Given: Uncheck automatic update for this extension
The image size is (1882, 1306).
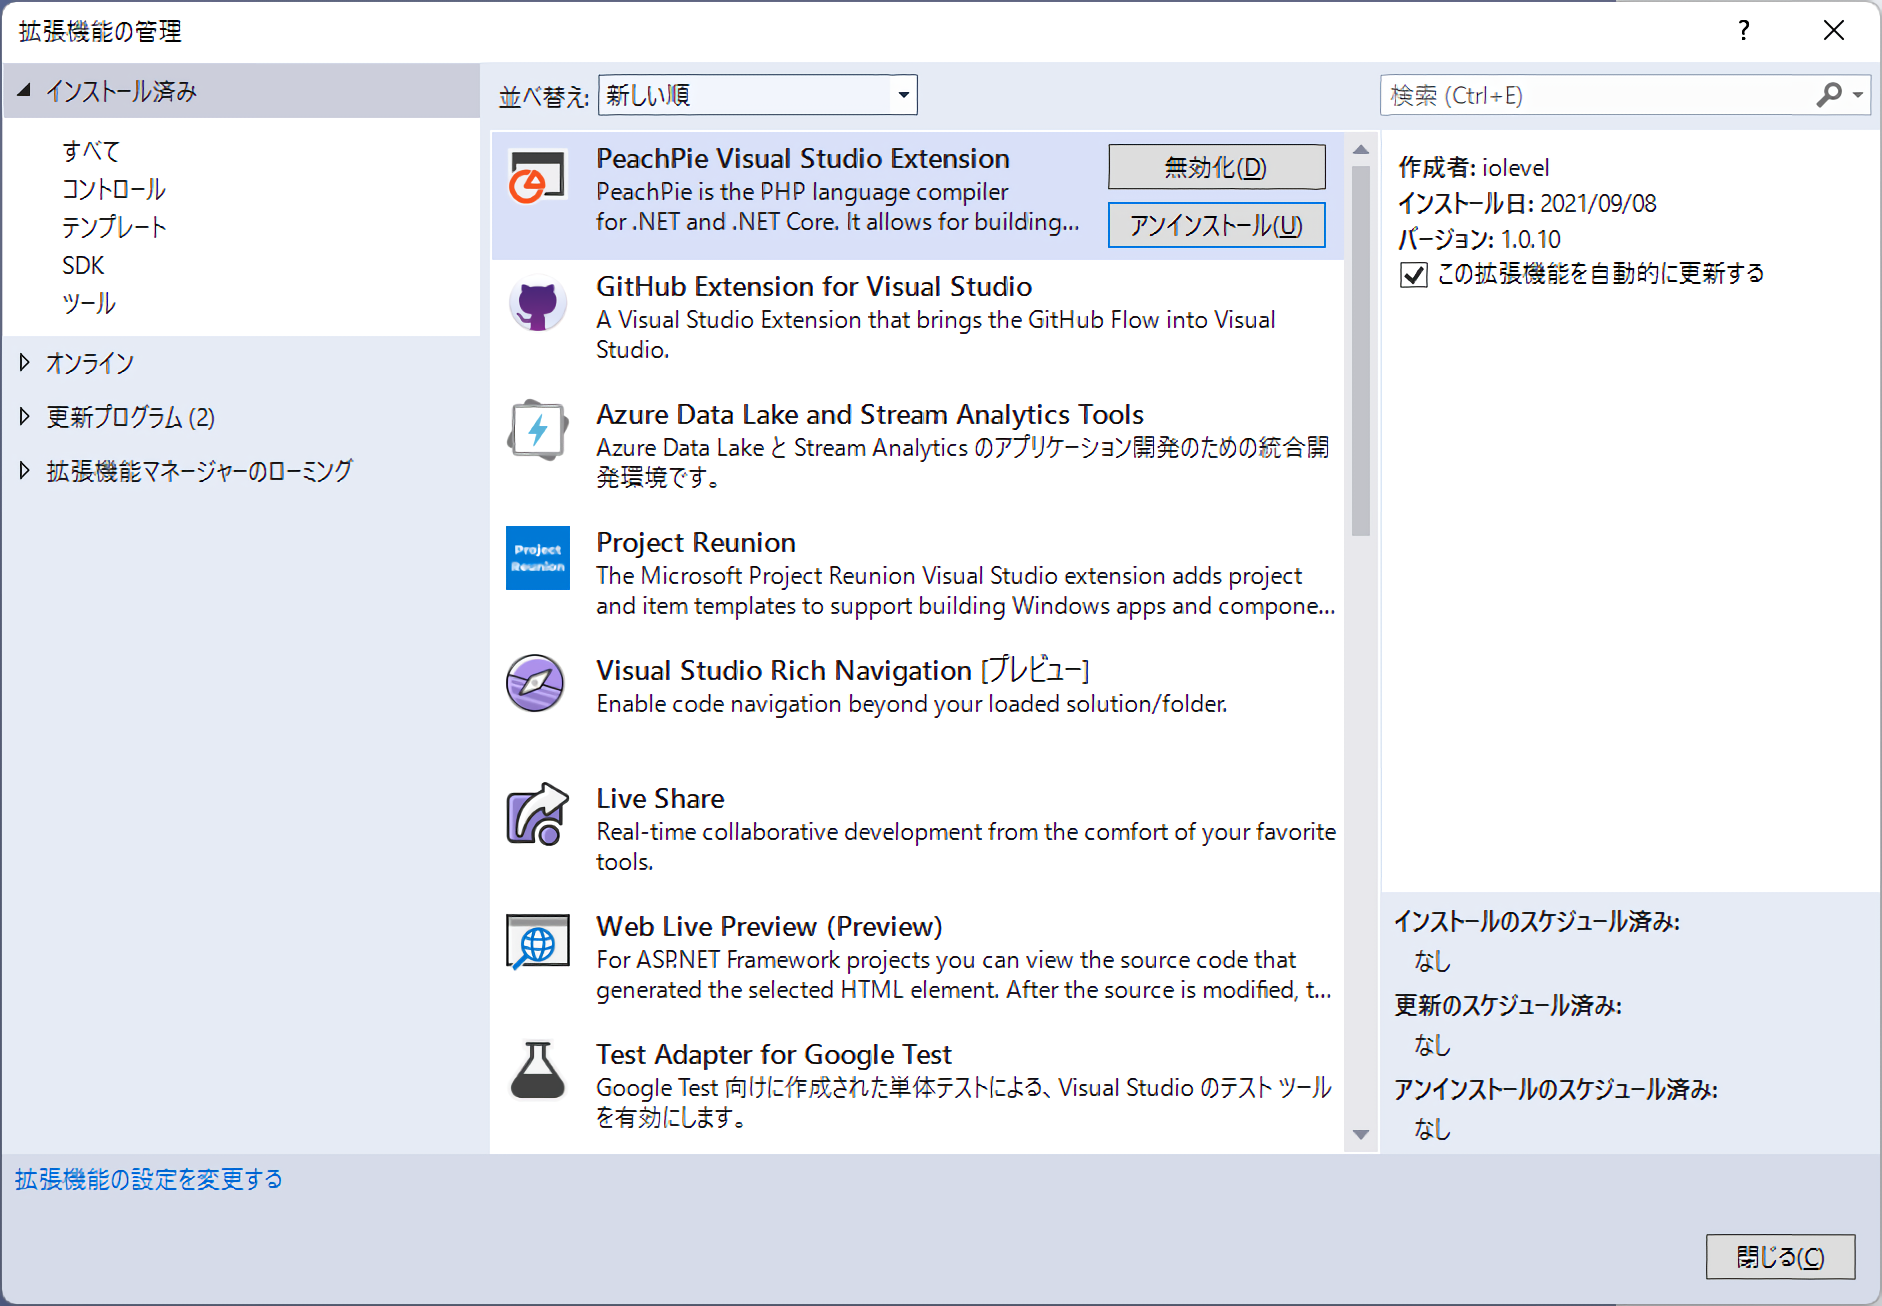Looking at the screenshot, I should pos(1413,275).
